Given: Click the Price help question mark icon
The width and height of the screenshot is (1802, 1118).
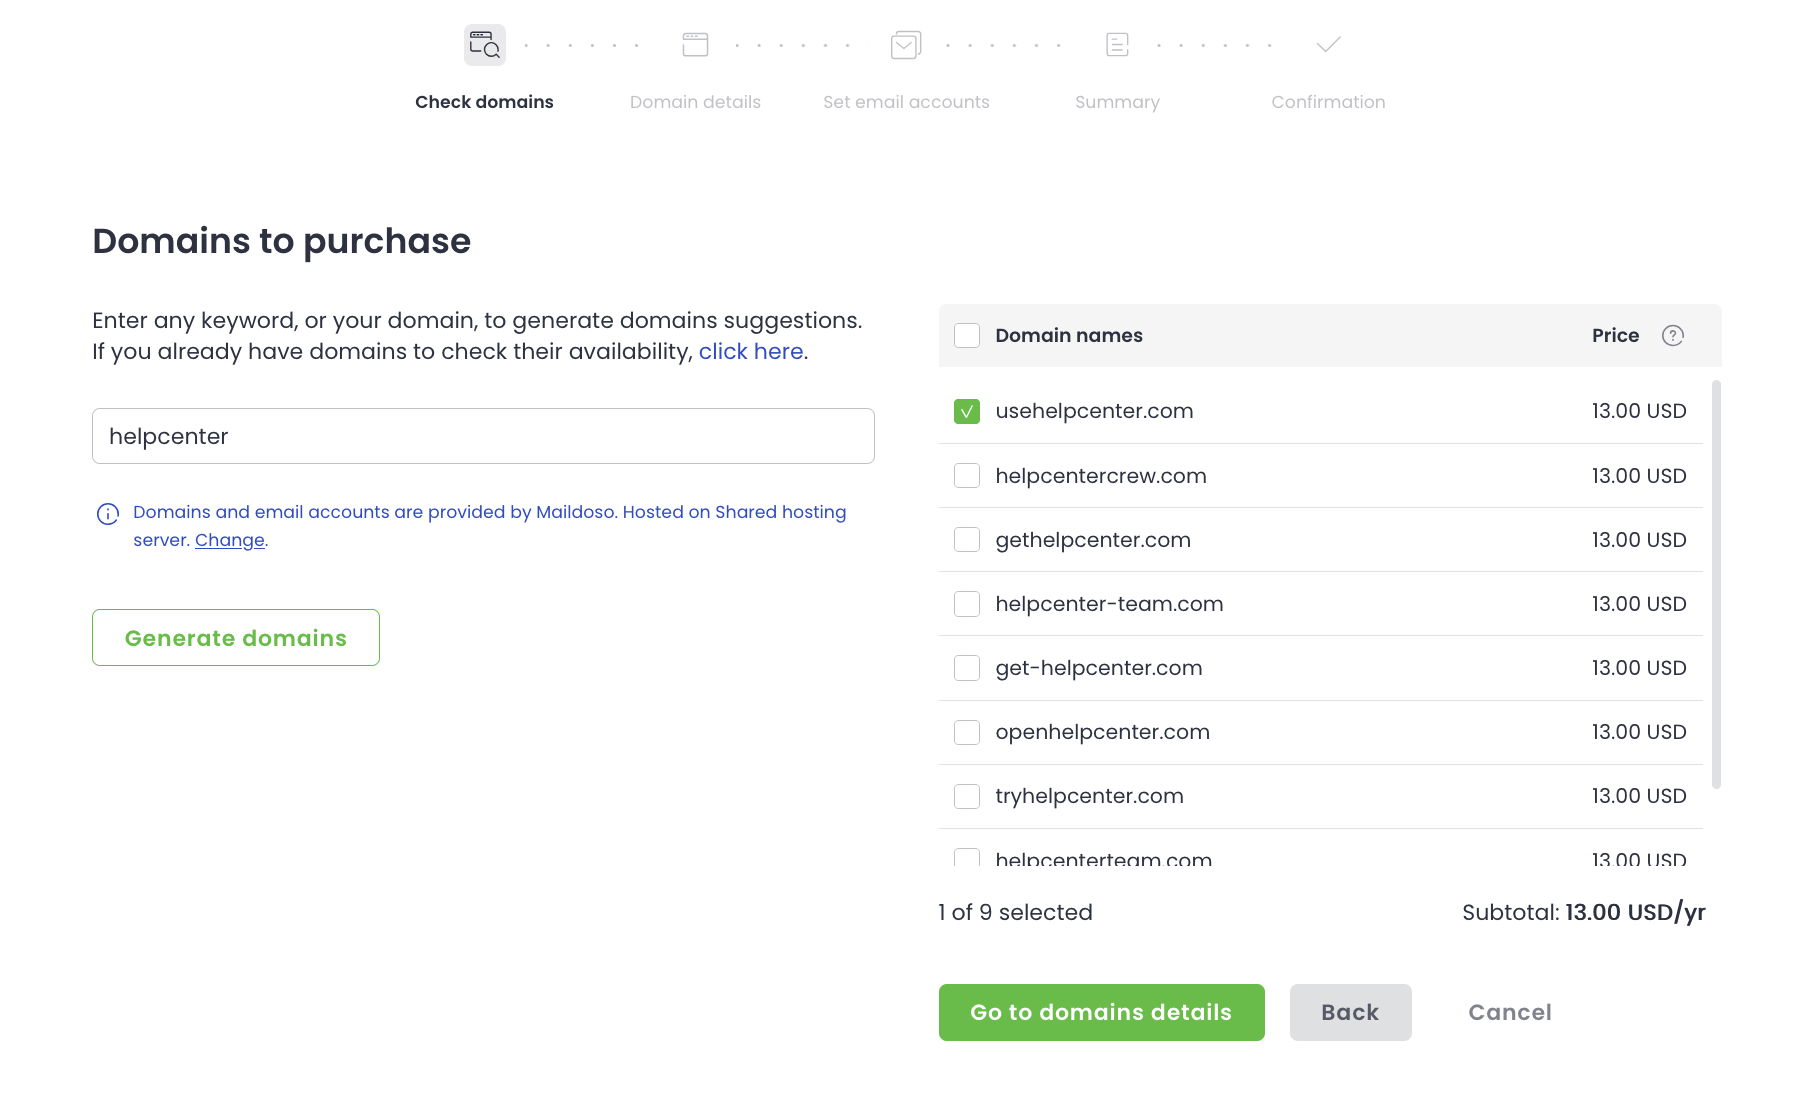Looking at the screenshot, I should 1672,336.
